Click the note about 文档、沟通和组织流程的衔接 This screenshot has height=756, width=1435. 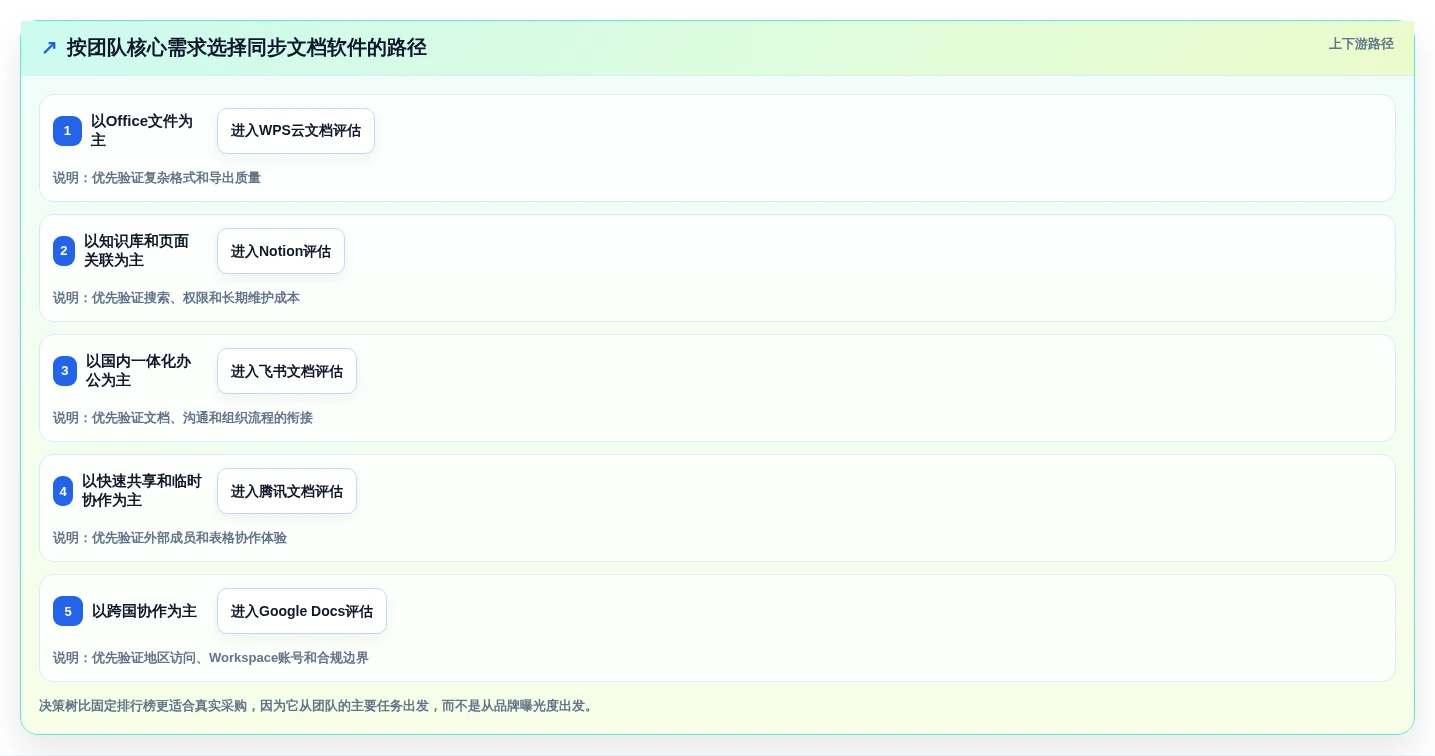tap(183, 418)
